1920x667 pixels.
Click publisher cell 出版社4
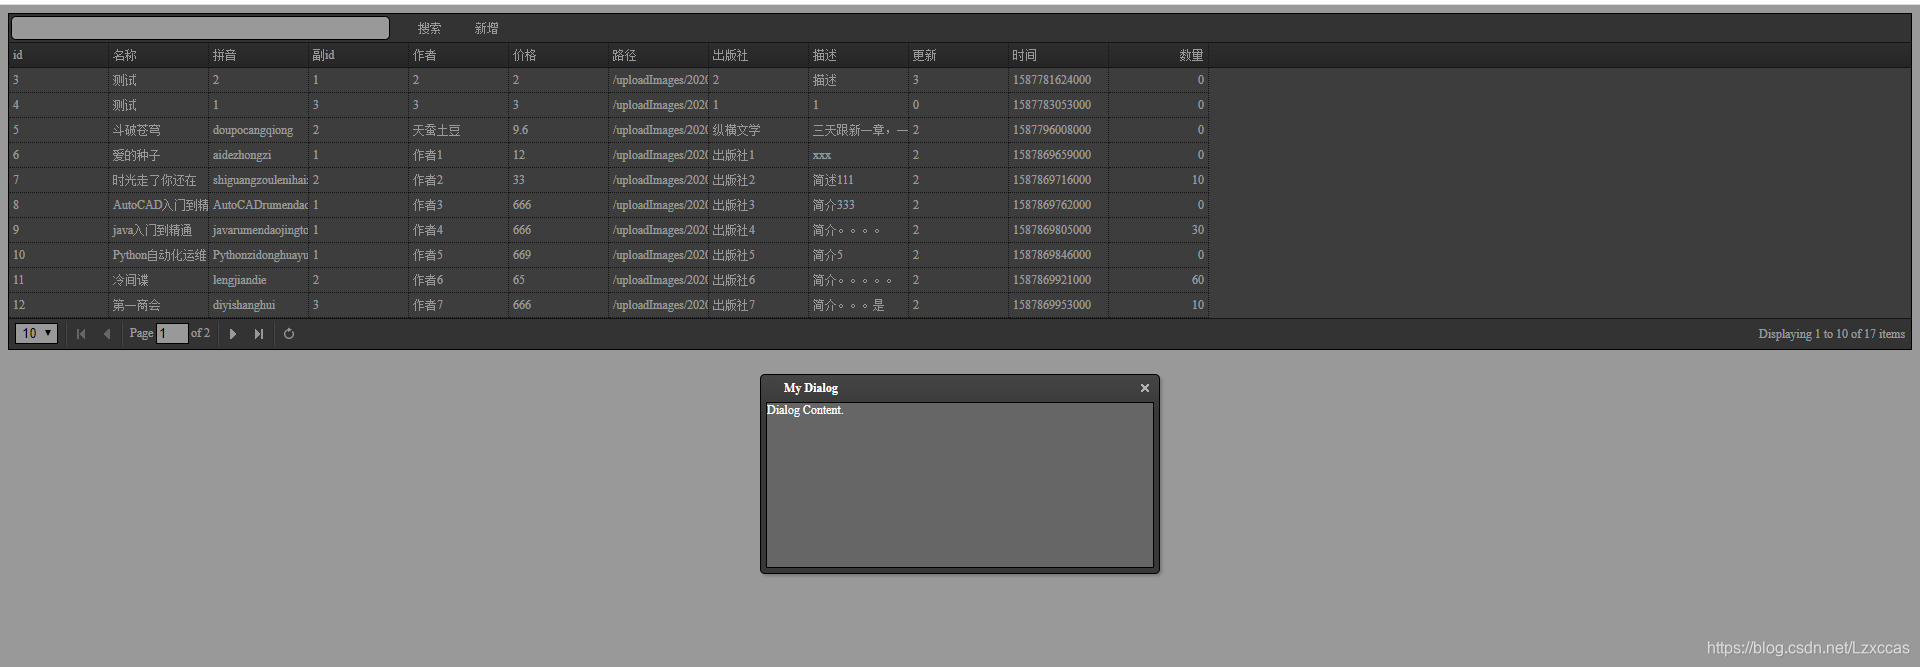pyautogui.click(x=758, y=230)
